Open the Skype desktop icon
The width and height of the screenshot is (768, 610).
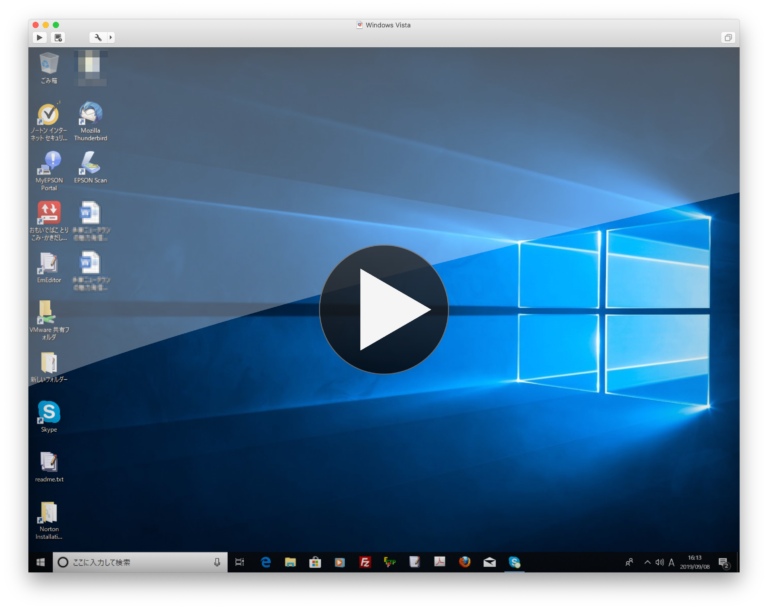click(x=48, y=412)
